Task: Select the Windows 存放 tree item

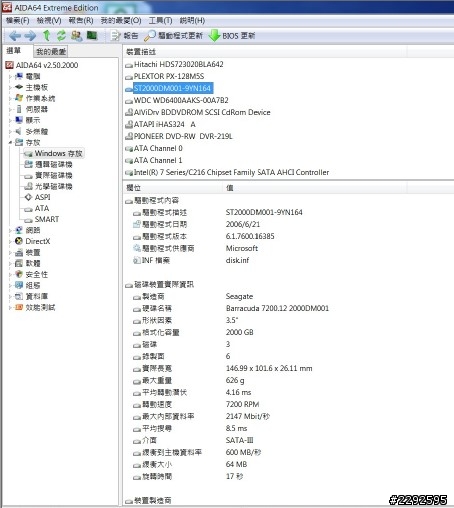Action: 58,153
